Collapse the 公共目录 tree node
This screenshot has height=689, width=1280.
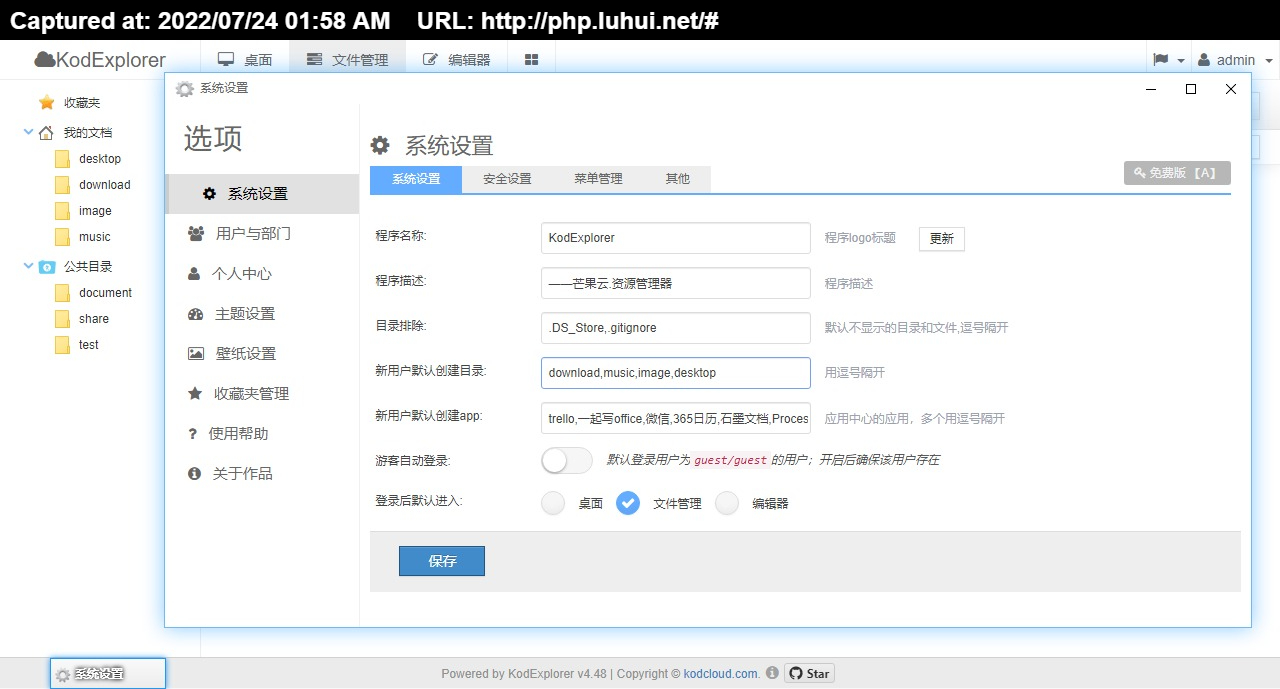[28, 266]
